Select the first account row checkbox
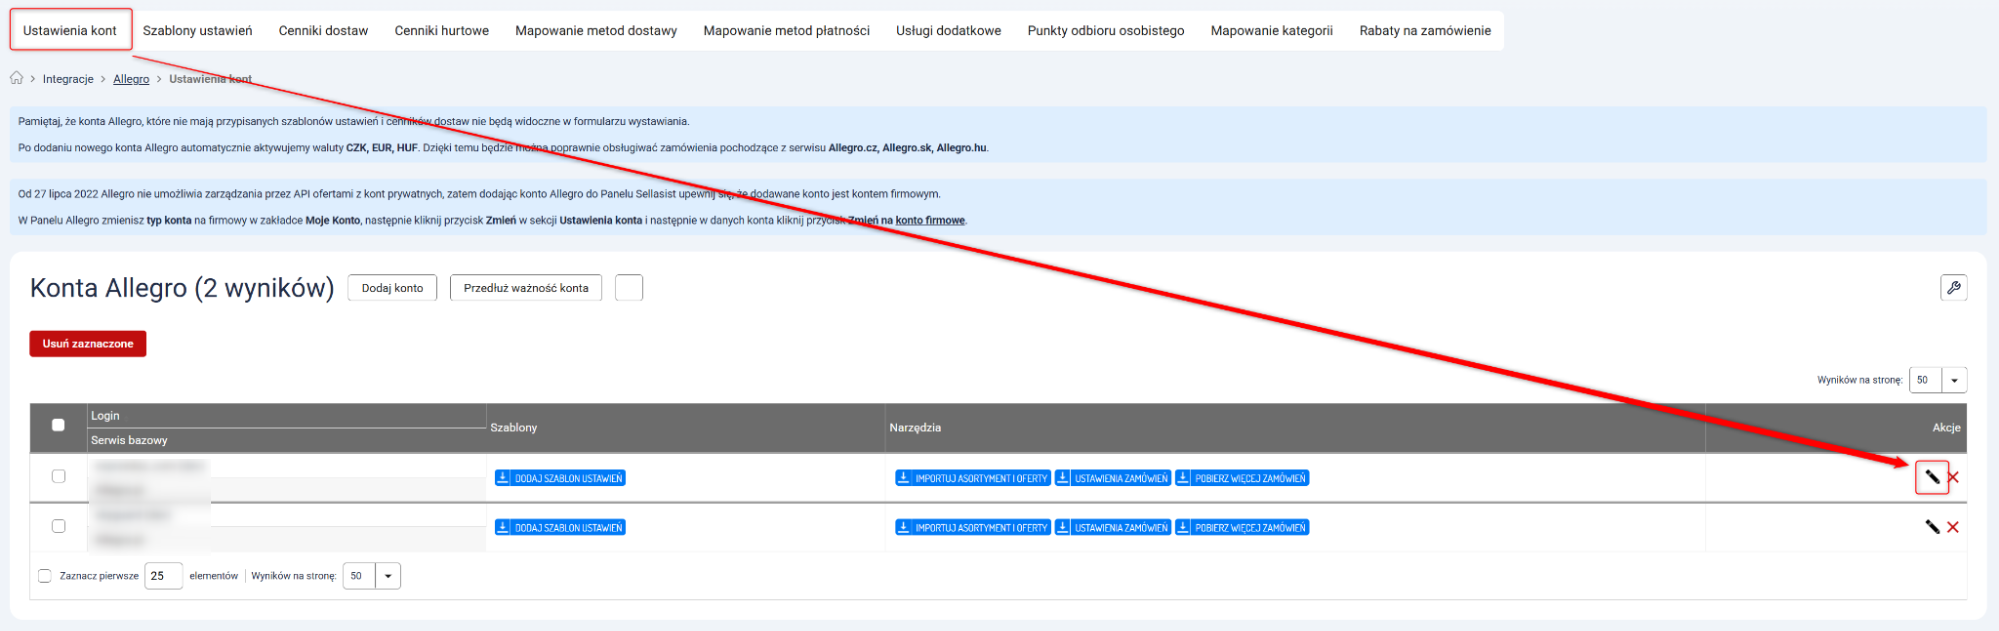 [x=58, y=476]
